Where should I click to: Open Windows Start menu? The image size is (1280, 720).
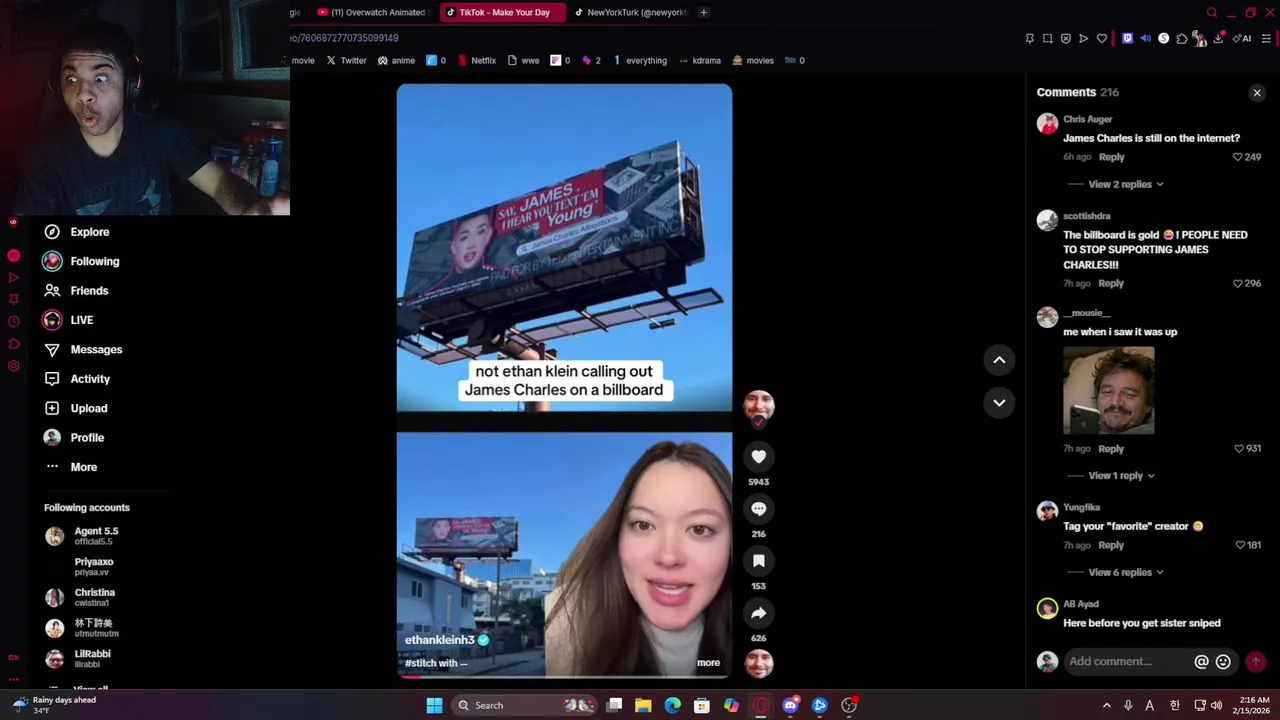click(x=434, y=705)
